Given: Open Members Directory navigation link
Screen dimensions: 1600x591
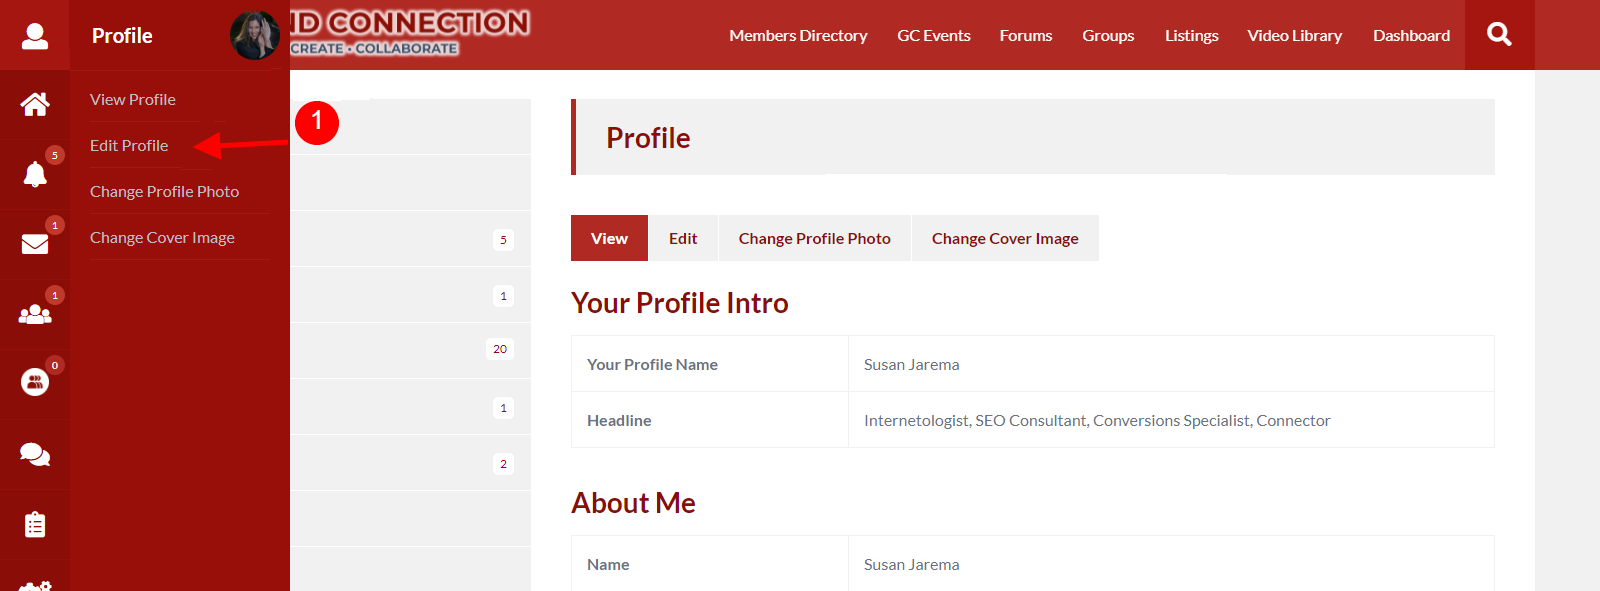Looking at the screenshot, I should pos(798,35).
